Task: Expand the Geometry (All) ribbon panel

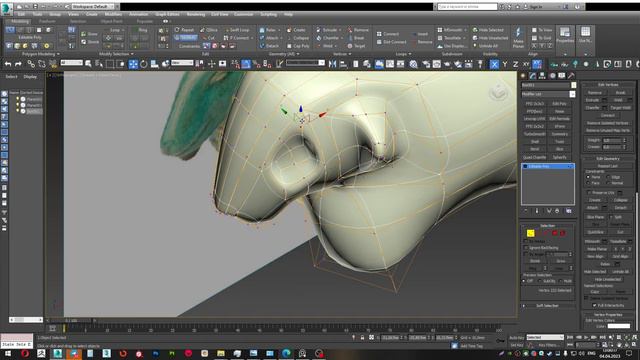Action: [284, 54]
